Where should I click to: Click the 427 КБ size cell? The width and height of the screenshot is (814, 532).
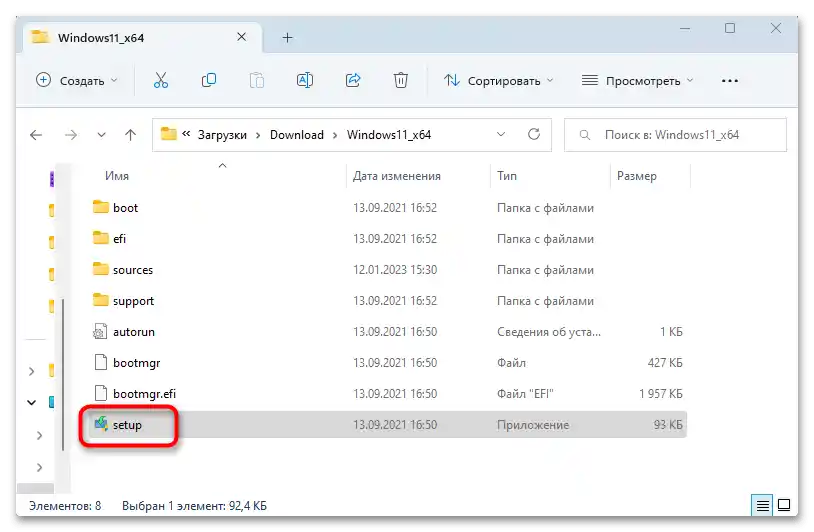[x=664, y=363]
